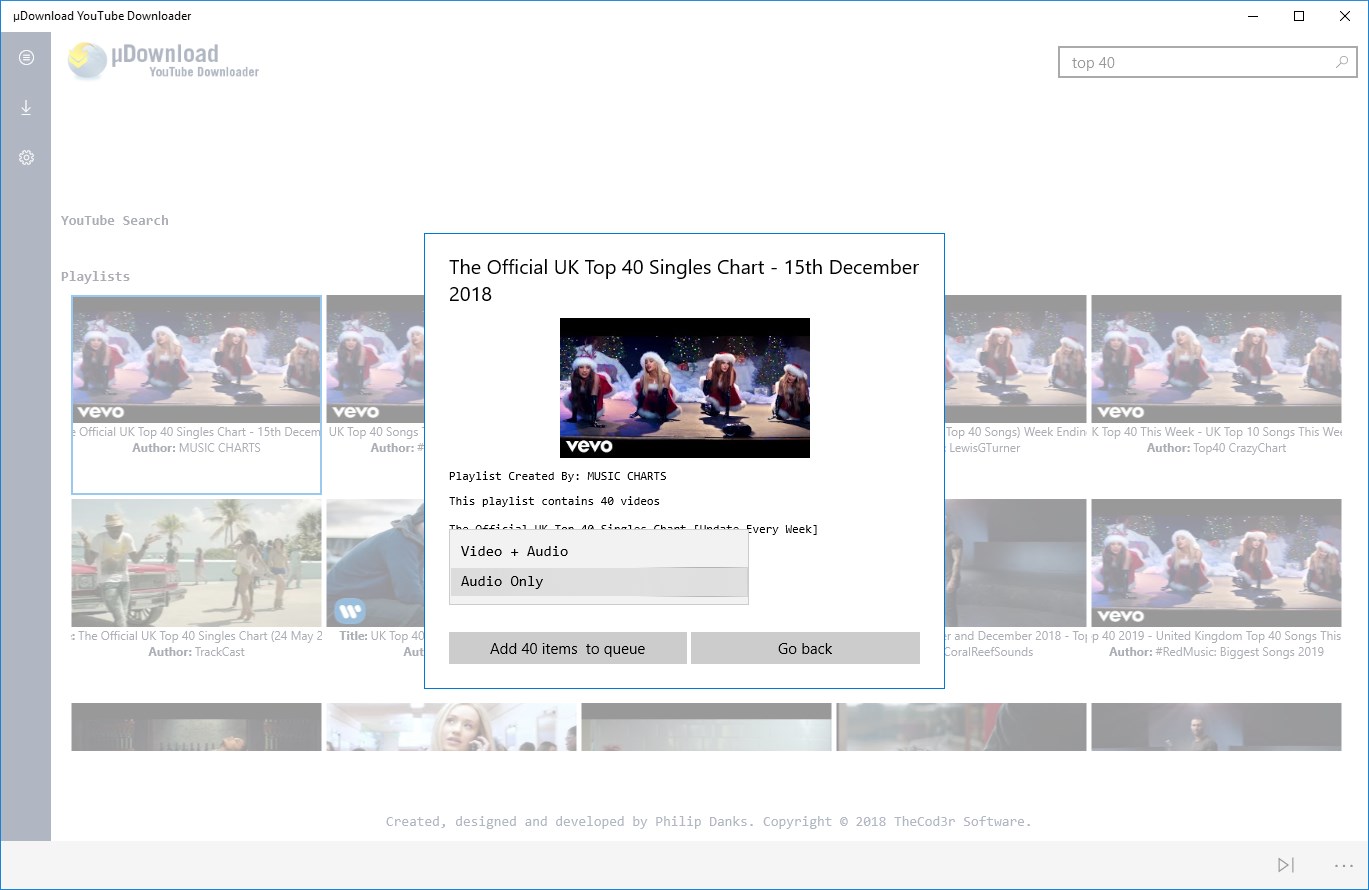Click 'Add 40 items to queue' button

[567, 648]
